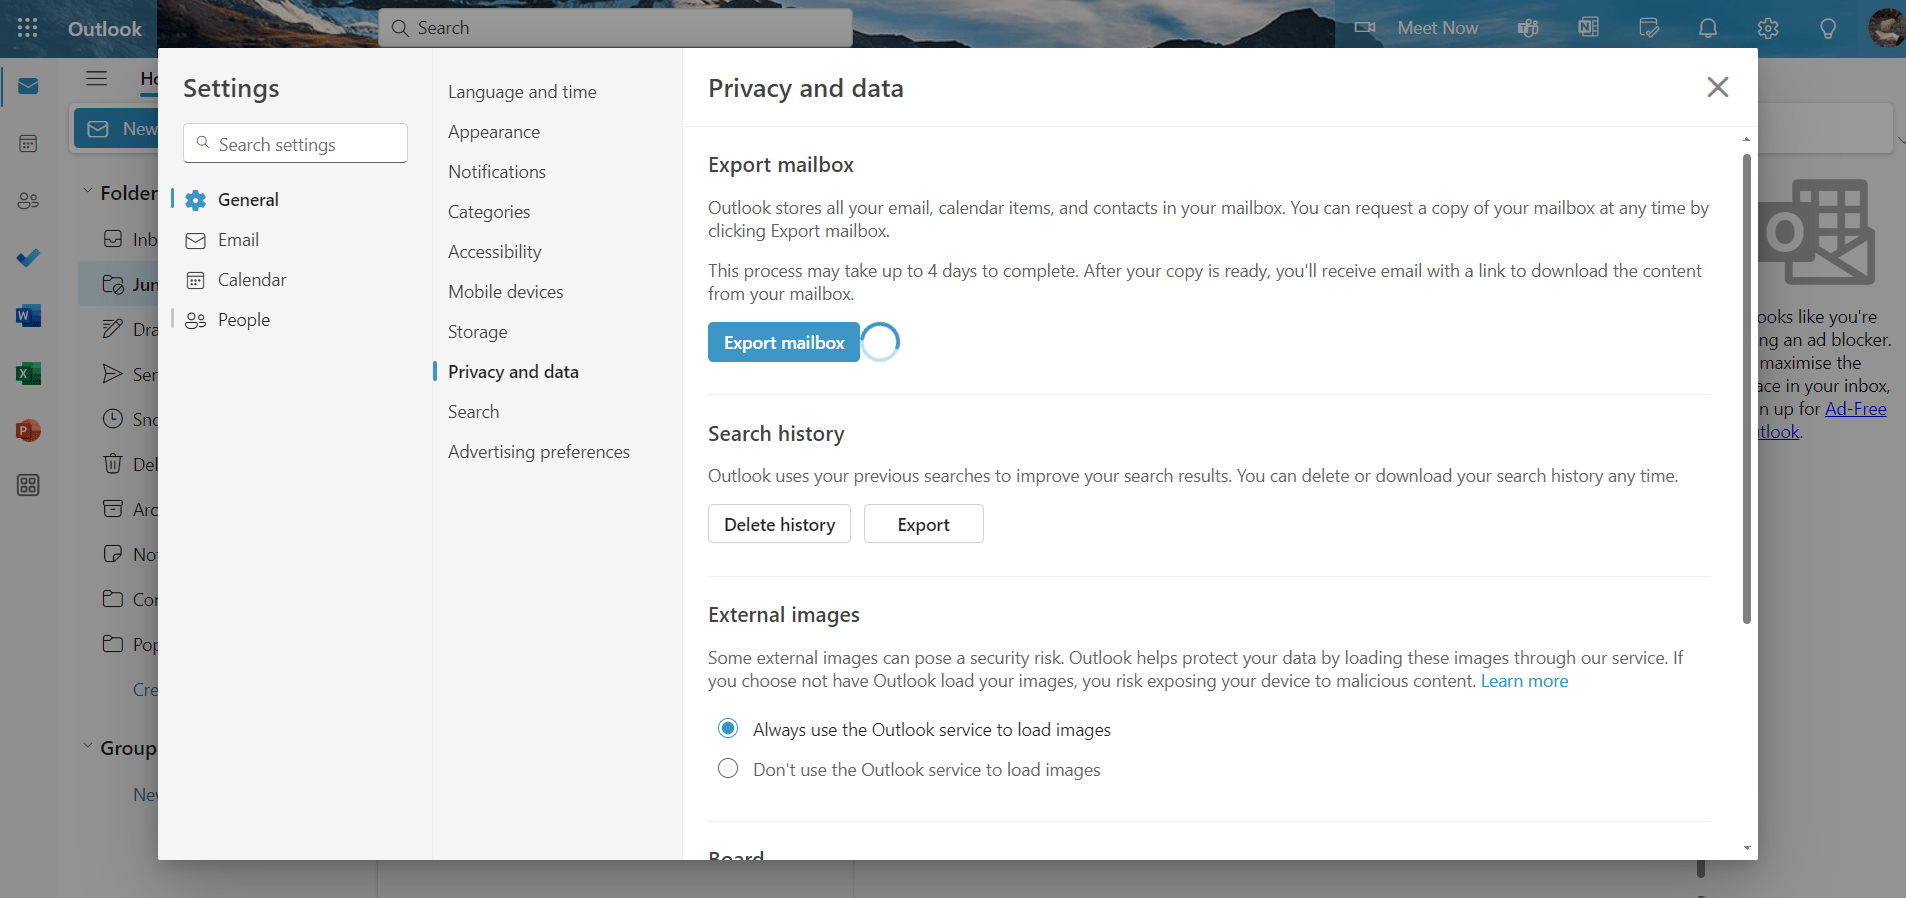Open the account profile picture
The height and width of the screenshot is (898, 1906).
pos(1886,27)
